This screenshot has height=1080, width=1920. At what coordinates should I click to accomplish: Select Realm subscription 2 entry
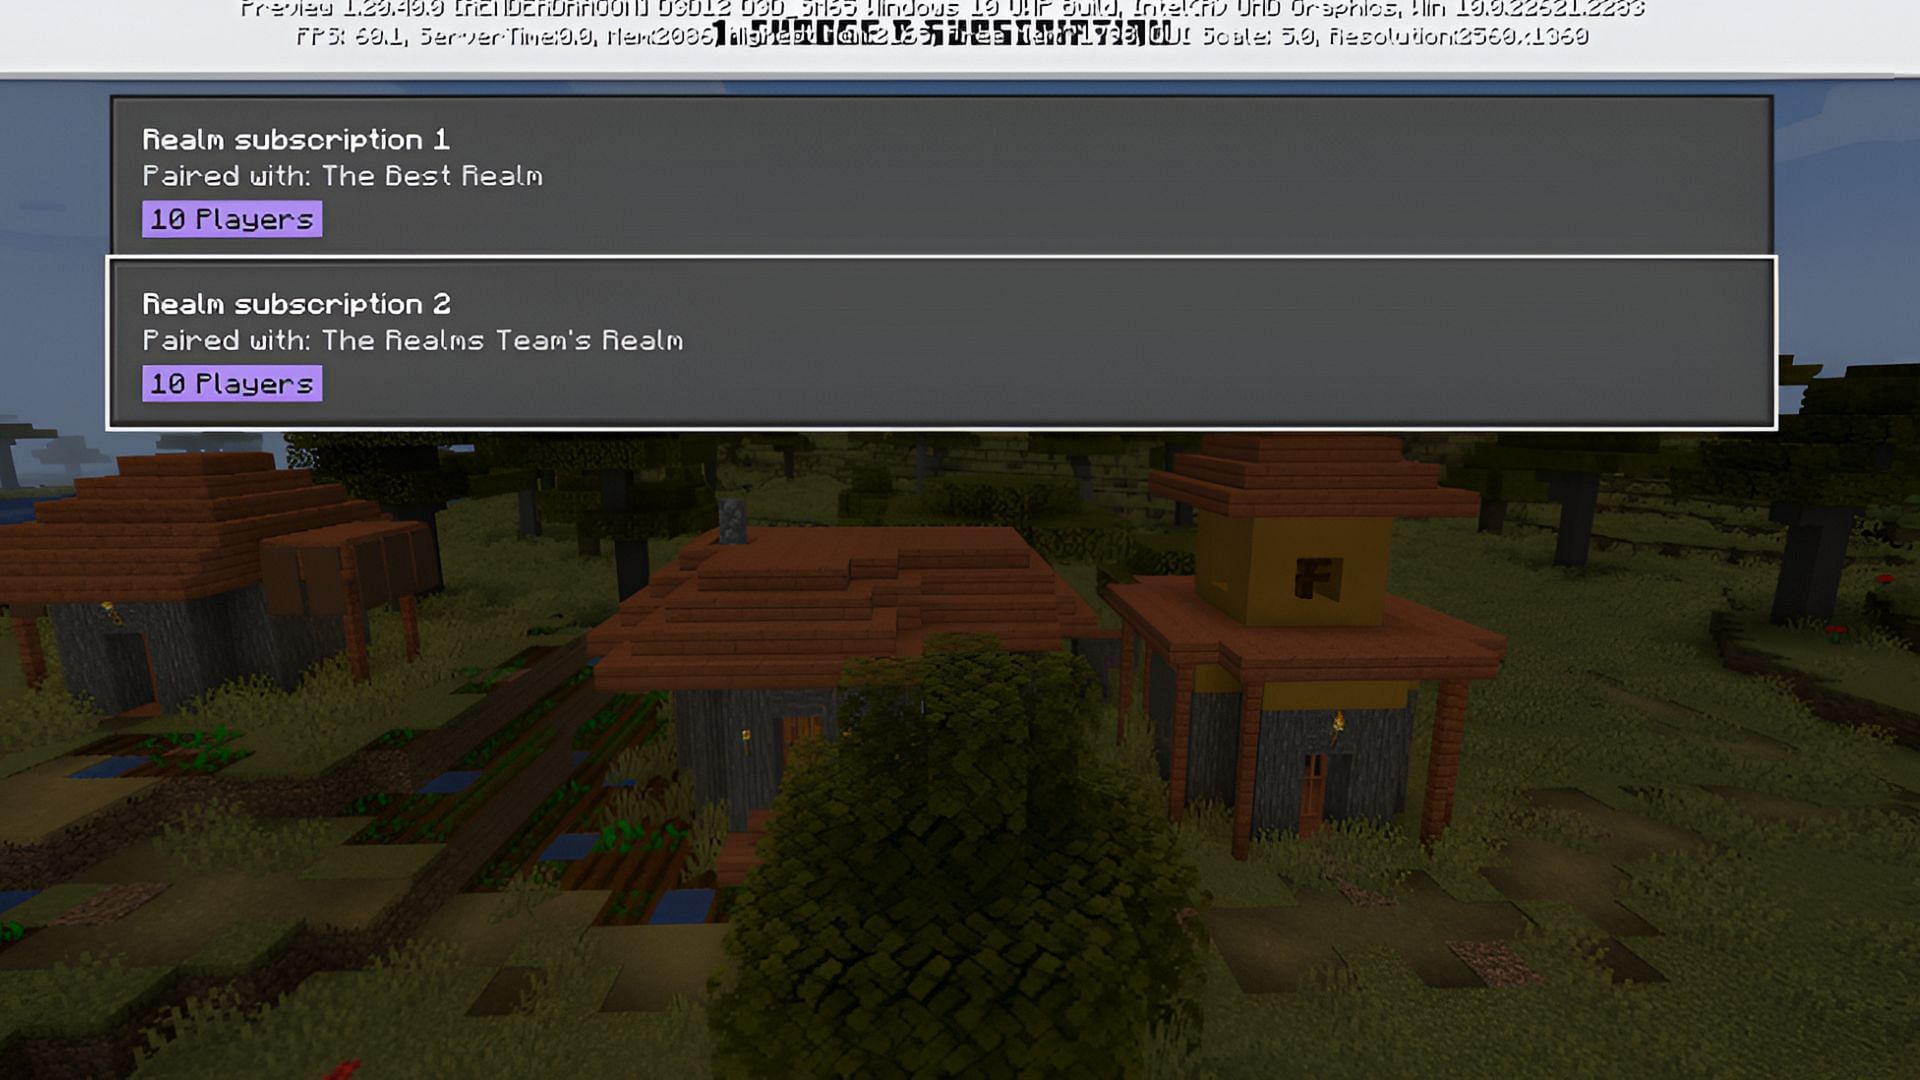point(940,343)
